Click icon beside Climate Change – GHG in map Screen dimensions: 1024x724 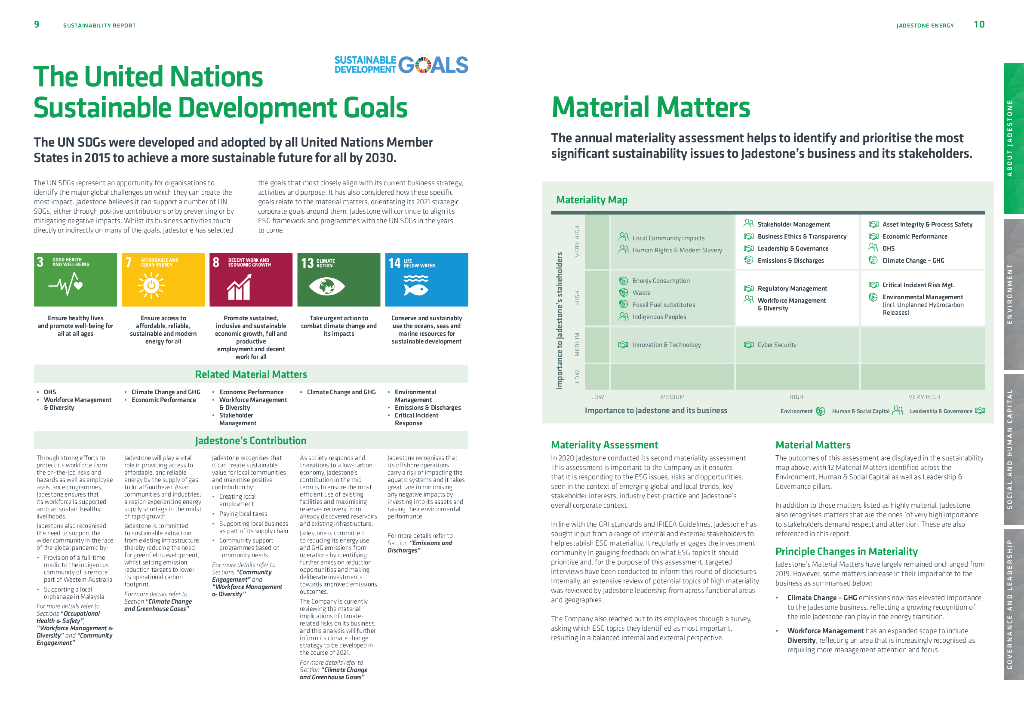[x=873, y=260]
